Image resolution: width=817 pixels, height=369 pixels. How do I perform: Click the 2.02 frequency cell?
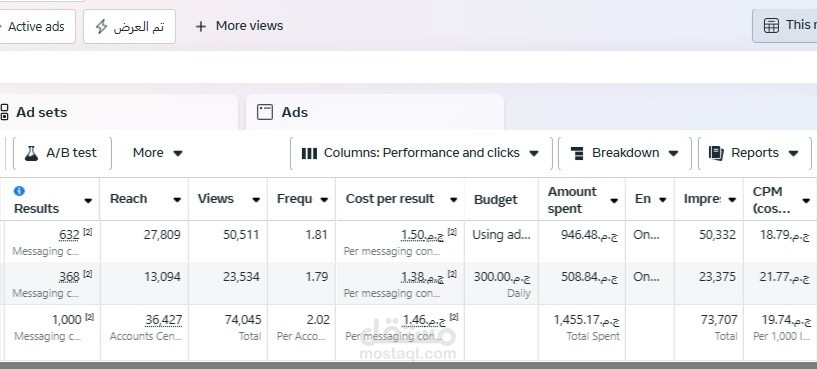pyautogui.click(x=318, y=319)
